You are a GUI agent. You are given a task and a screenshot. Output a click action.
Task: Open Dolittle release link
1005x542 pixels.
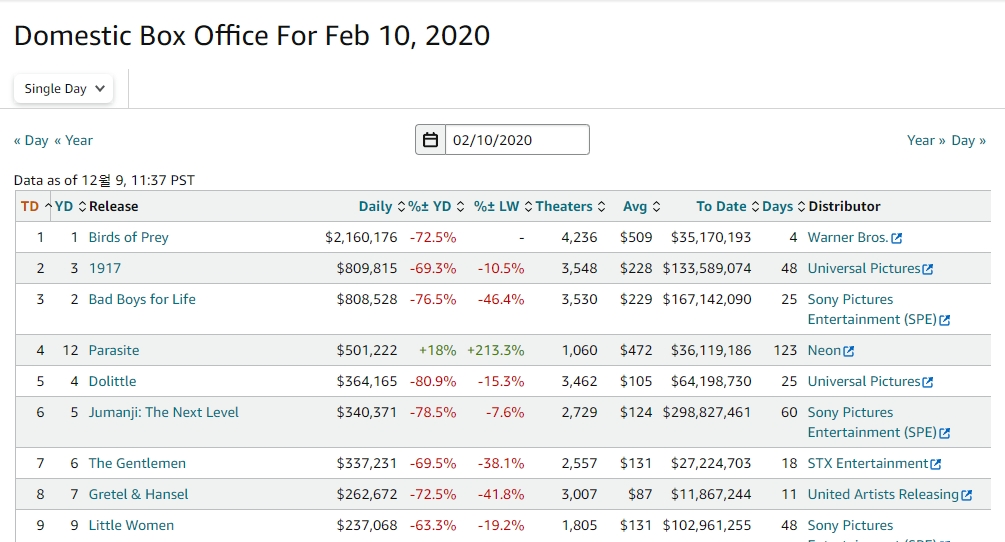point(112,381)
